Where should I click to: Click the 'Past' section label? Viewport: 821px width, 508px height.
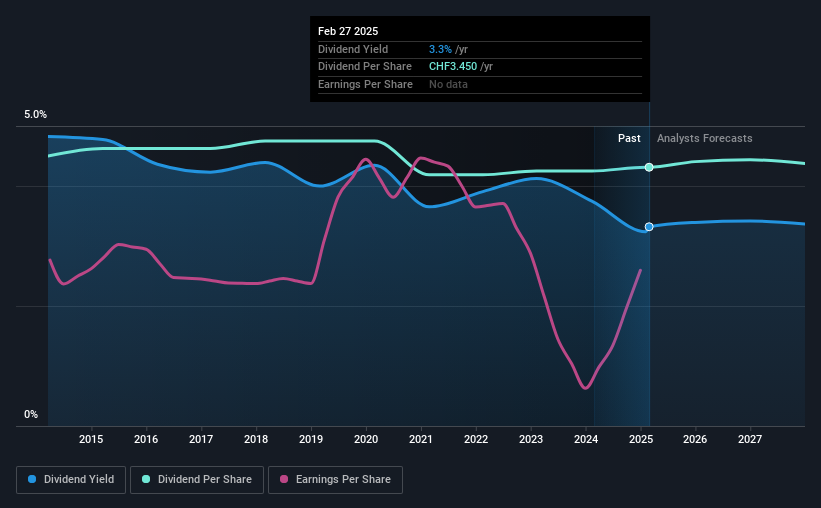click(x=629, y=138)
